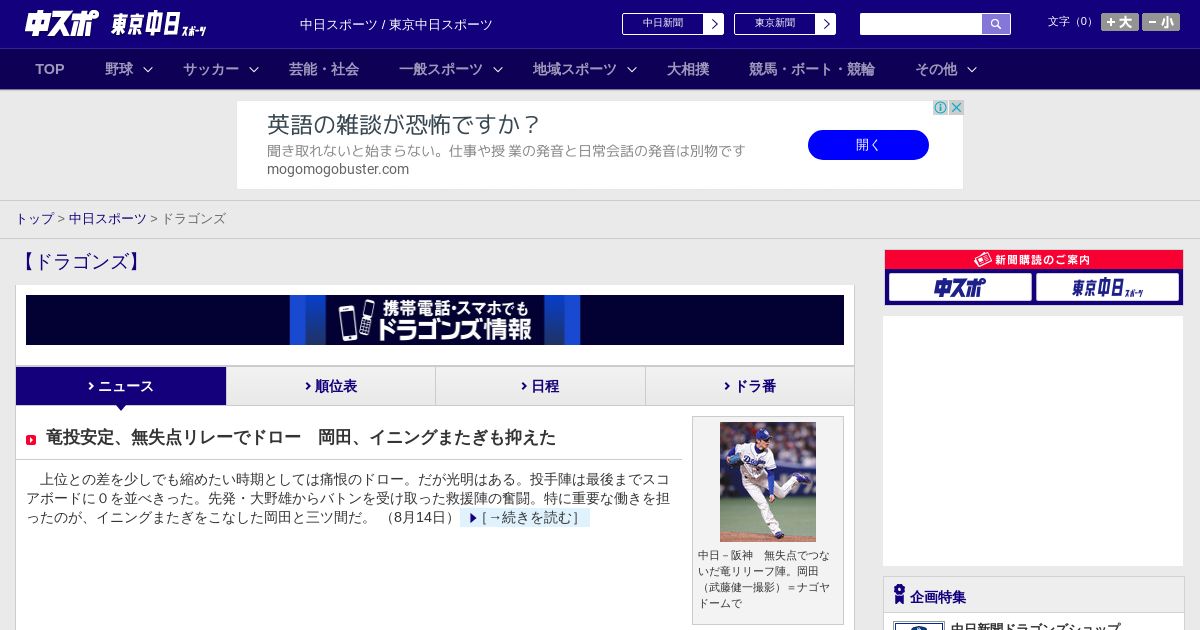Switch to the ドラ番 tab
Image resolution: width=1200 pixels, height=630 pixels.
[750, 386]
